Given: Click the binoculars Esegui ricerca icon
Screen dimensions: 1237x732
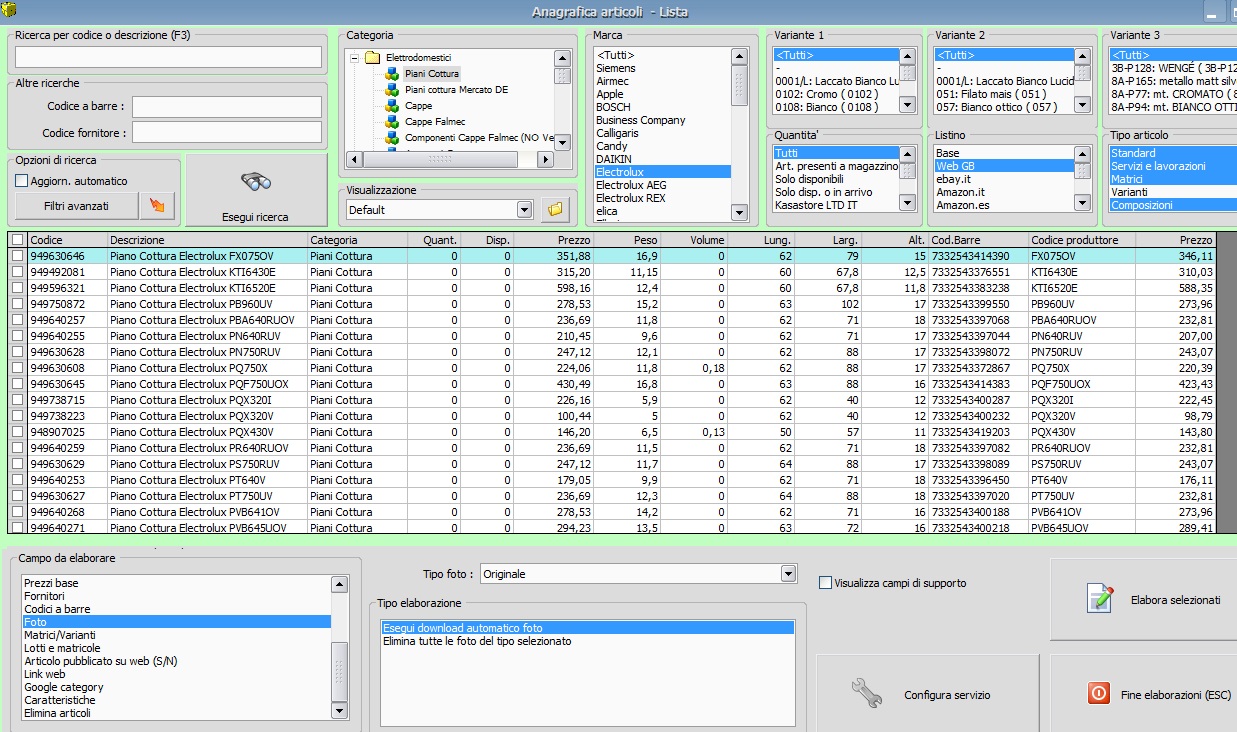Looking at the screenshot, I should [257, 182].
